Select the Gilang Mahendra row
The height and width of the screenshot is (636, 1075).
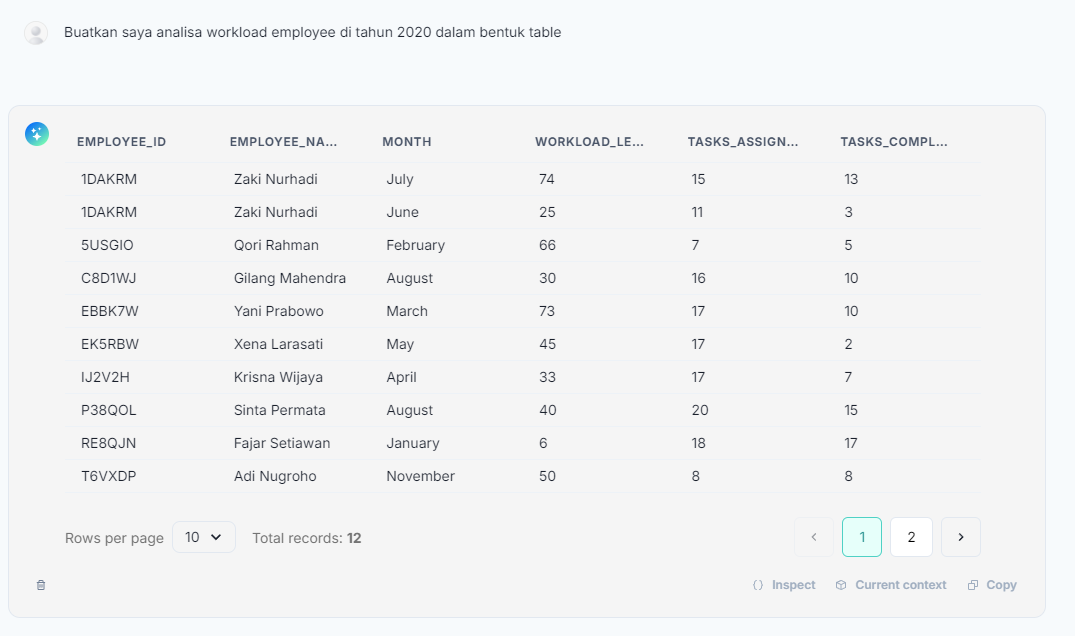pos(290,278)
